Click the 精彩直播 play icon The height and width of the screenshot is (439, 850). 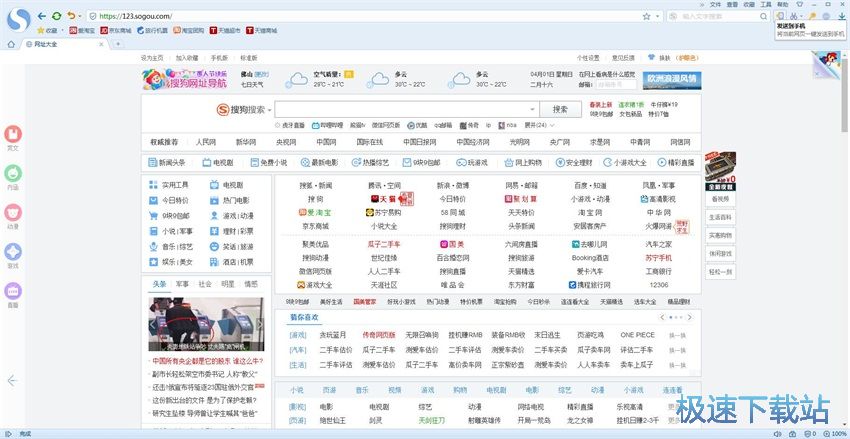click(661, 162)
